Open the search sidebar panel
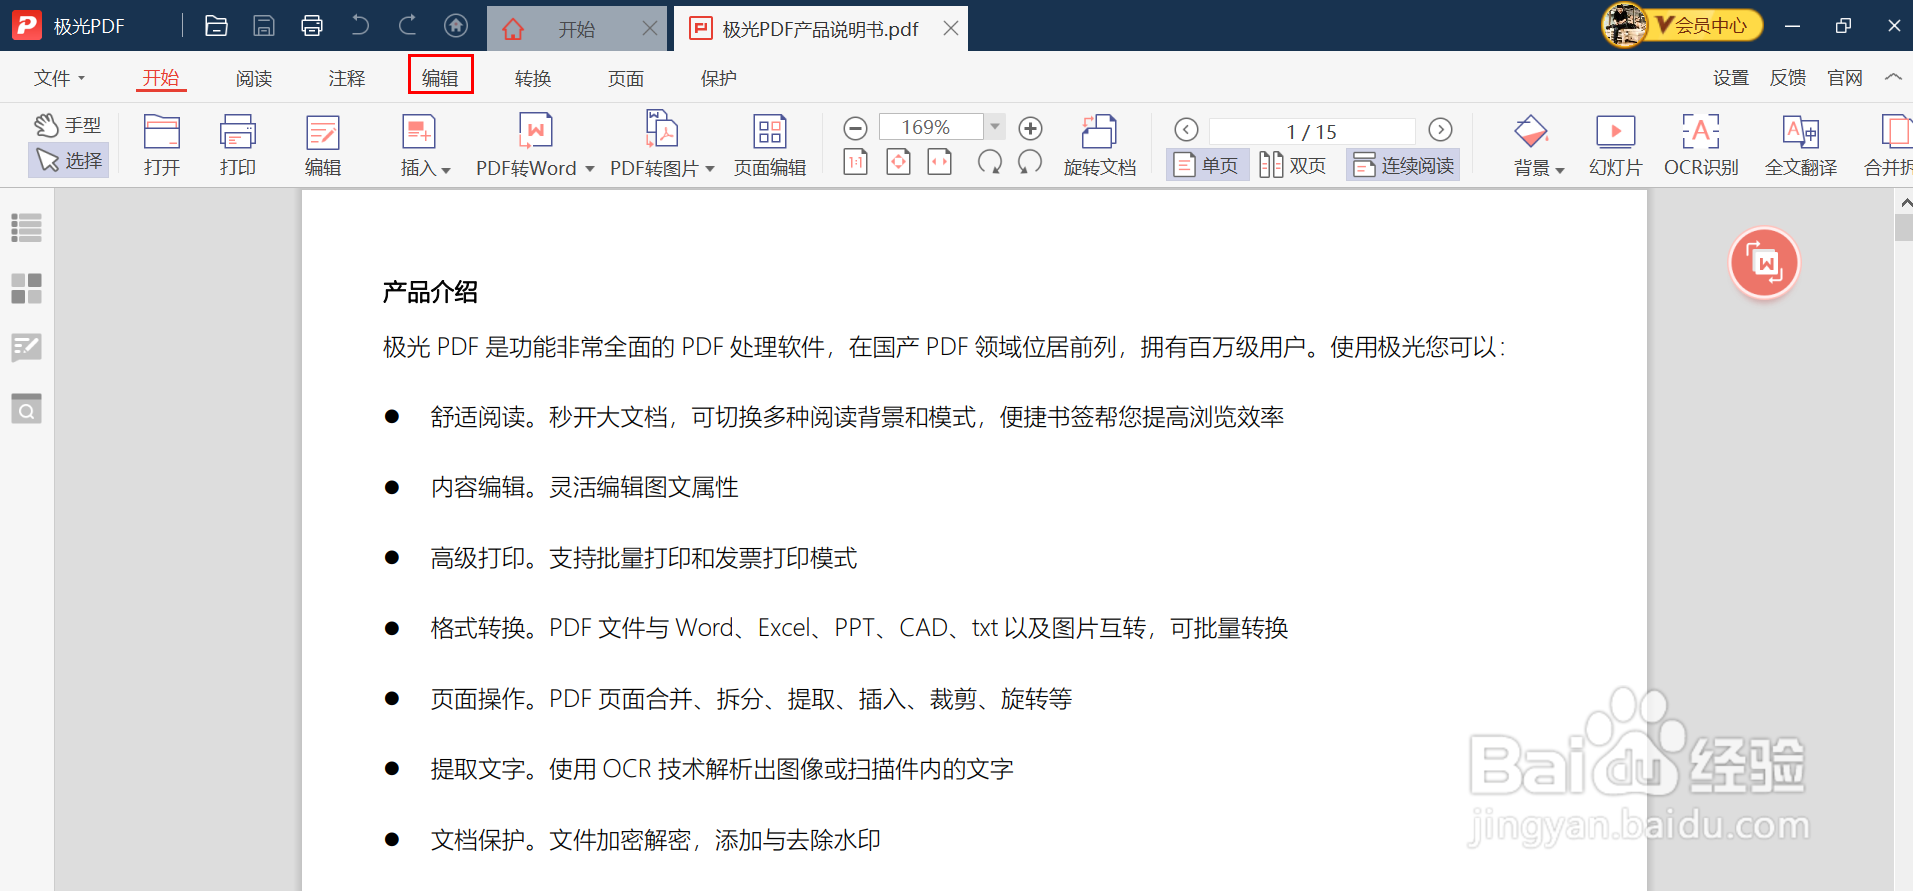 26,408
